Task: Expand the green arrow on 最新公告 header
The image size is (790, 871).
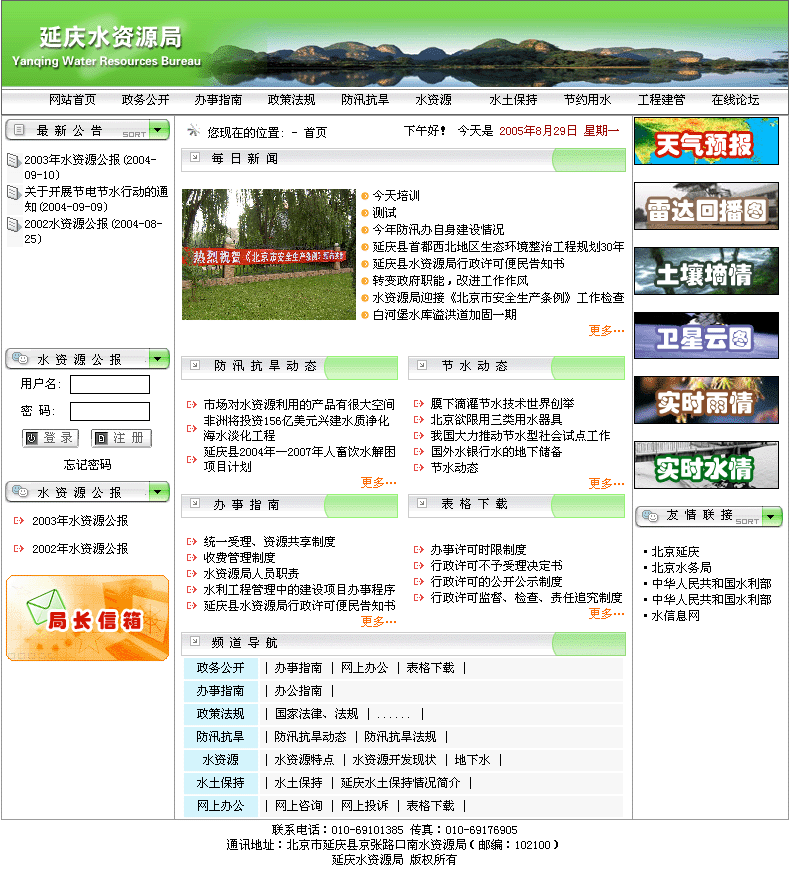Action: coord(158,130)
